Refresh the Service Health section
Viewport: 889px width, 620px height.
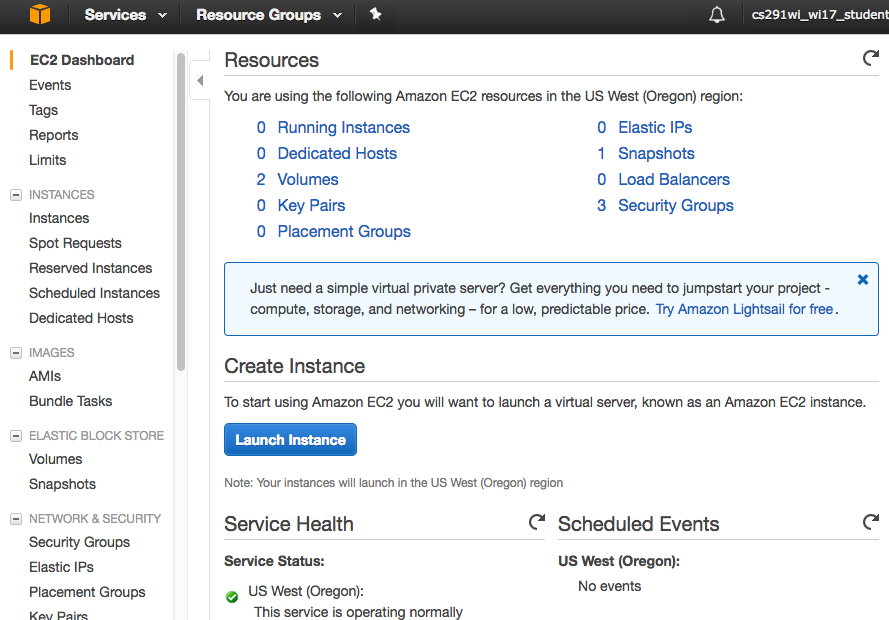click(537, 522)
